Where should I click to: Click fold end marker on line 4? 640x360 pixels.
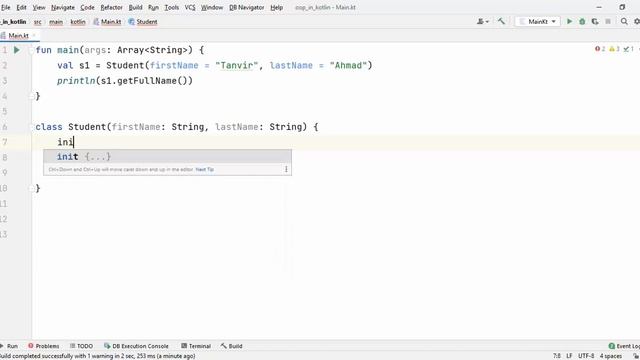pos(31,96)
